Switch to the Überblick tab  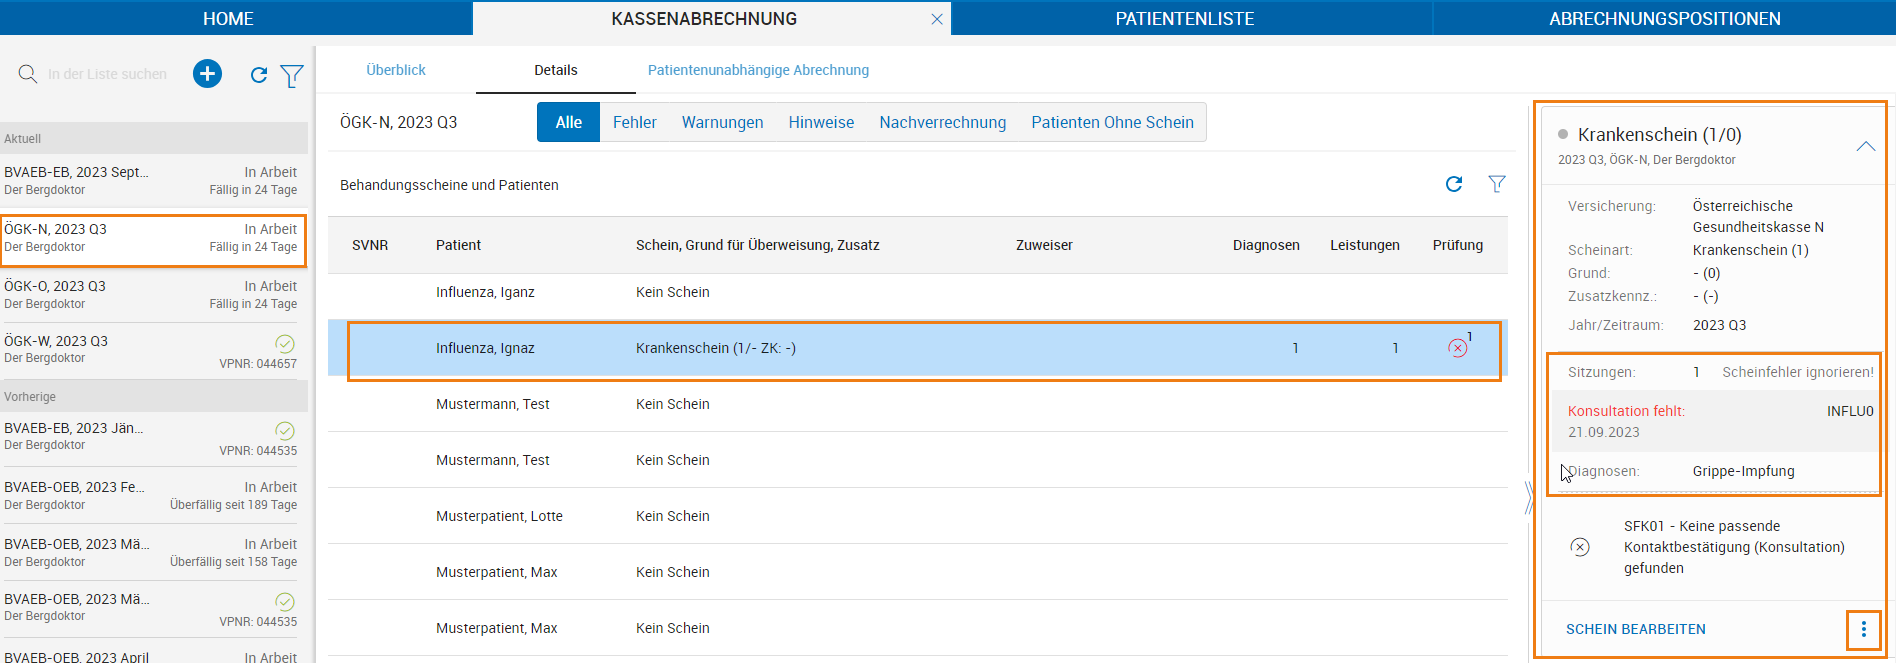pyautogui.click(x=396, y=70)
